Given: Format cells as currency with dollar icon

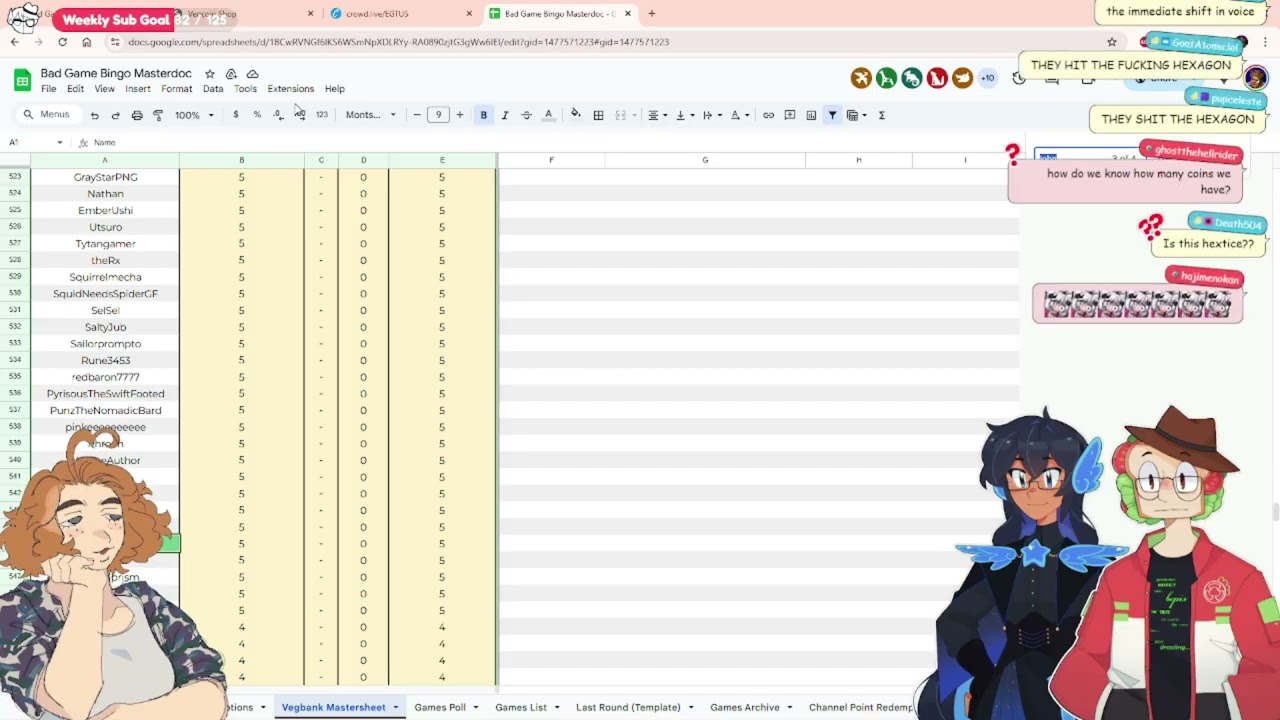Looking at the screenshot, I should [236, 115].
